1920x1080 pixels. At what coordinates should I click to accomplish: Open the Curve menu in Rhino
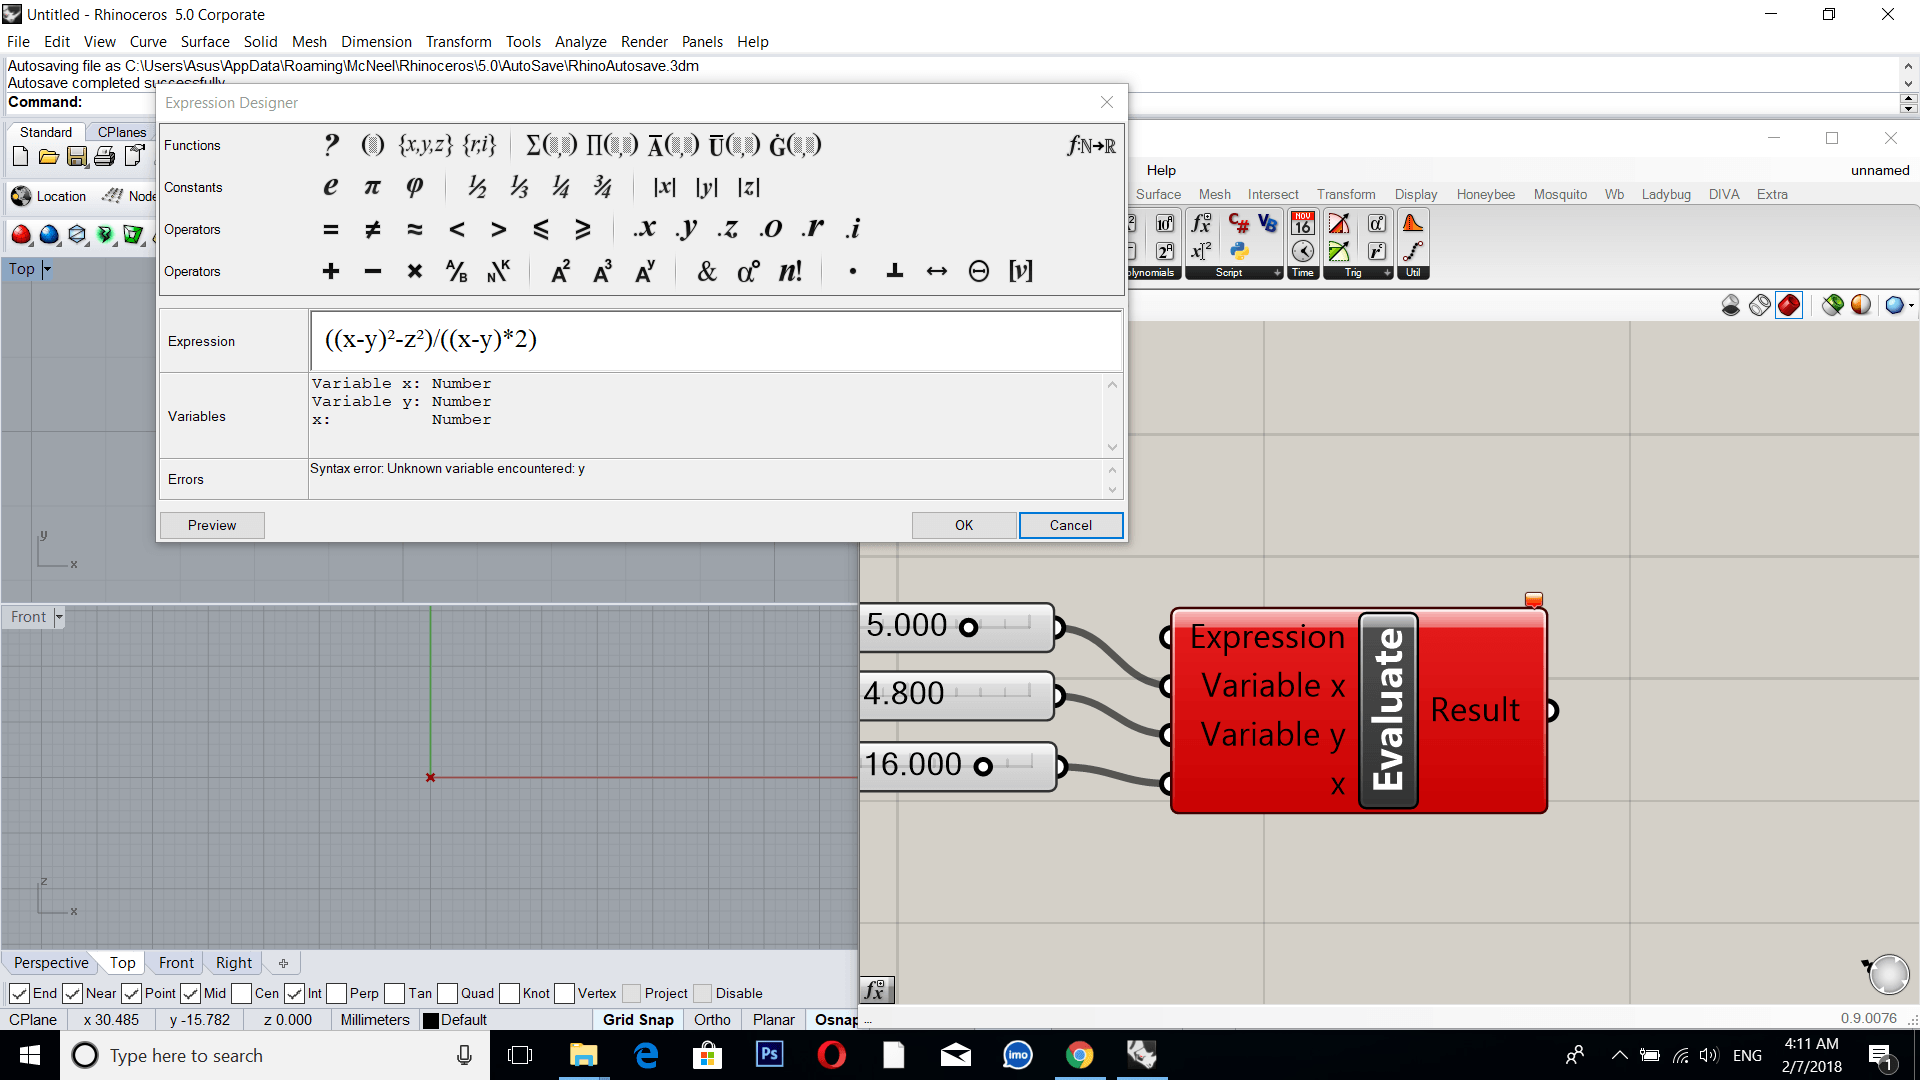pyautogui.click(x=148, y=42)
